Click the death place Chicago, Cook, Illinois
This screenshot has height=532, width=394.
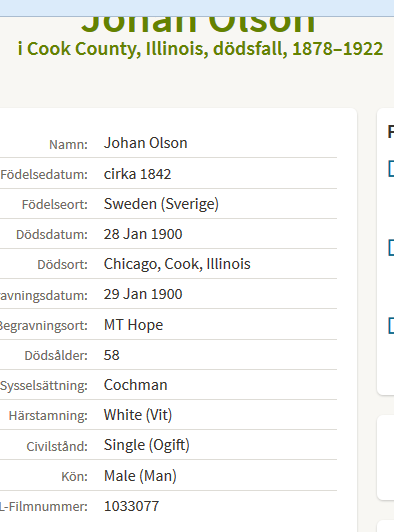[x=177, y=264]
